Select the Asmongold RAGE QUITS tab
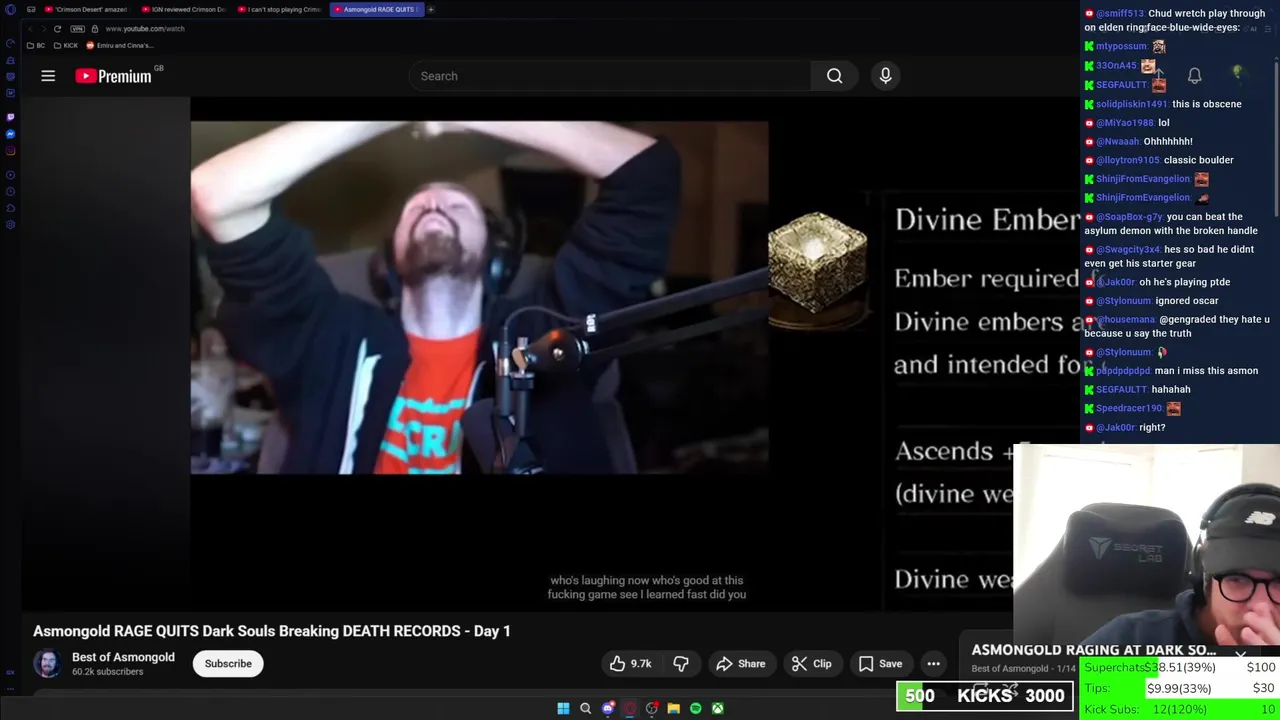1280x720 pixels. pyautogui.click(x=376, y=9)
